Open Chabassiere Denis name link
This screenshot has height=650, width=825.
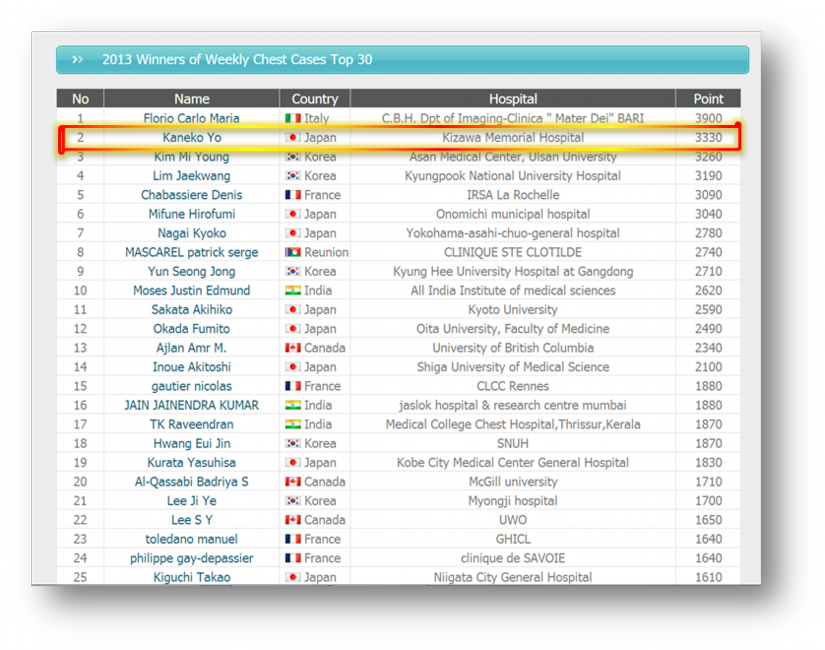tap(192, 195)
